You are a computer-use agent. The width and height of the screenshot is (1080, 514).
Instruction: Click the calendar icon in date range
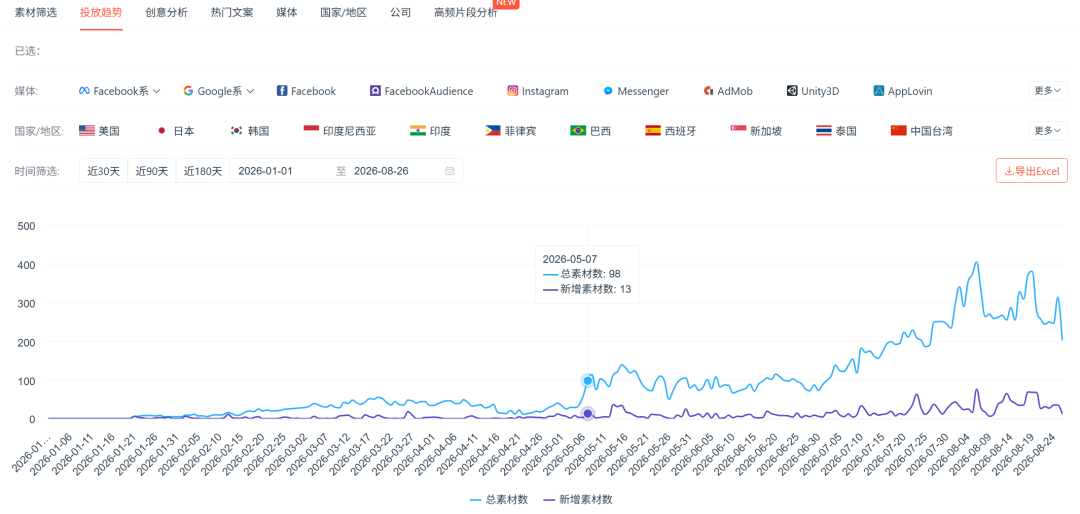click(x=450, y=171)
